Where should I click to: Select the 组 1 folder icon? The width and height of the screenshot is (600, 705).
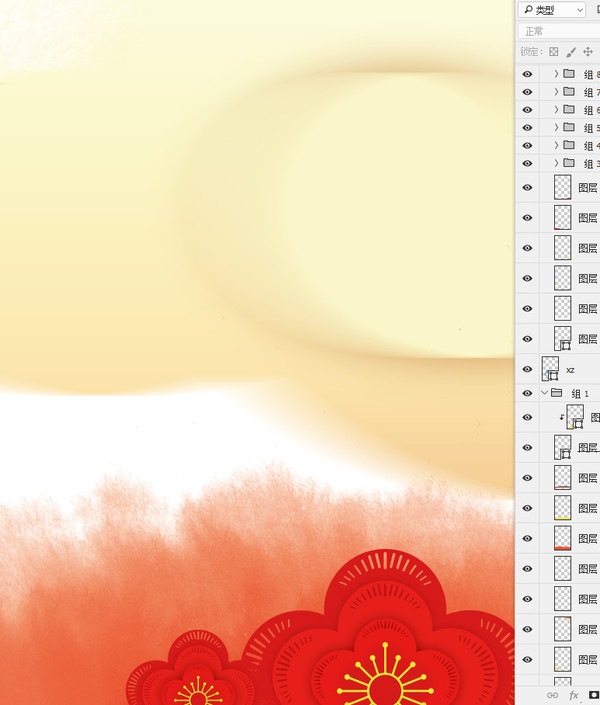point(557,393)
